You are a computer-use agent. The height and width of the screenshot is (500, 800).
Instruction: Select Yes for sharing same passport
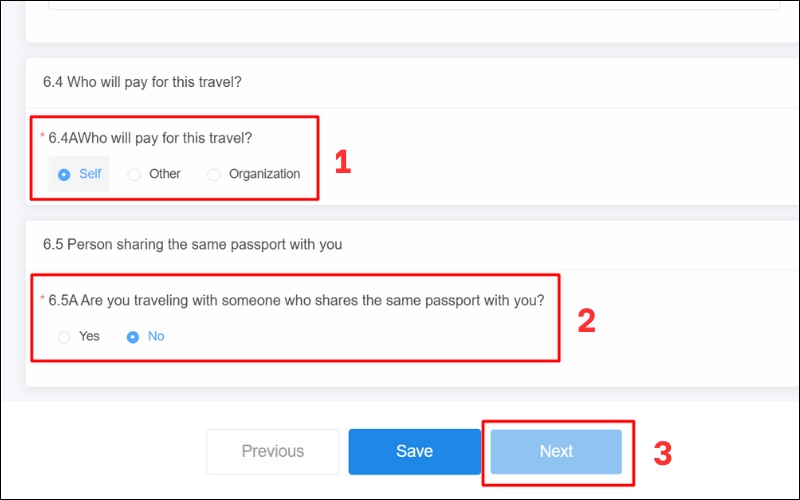65,337
